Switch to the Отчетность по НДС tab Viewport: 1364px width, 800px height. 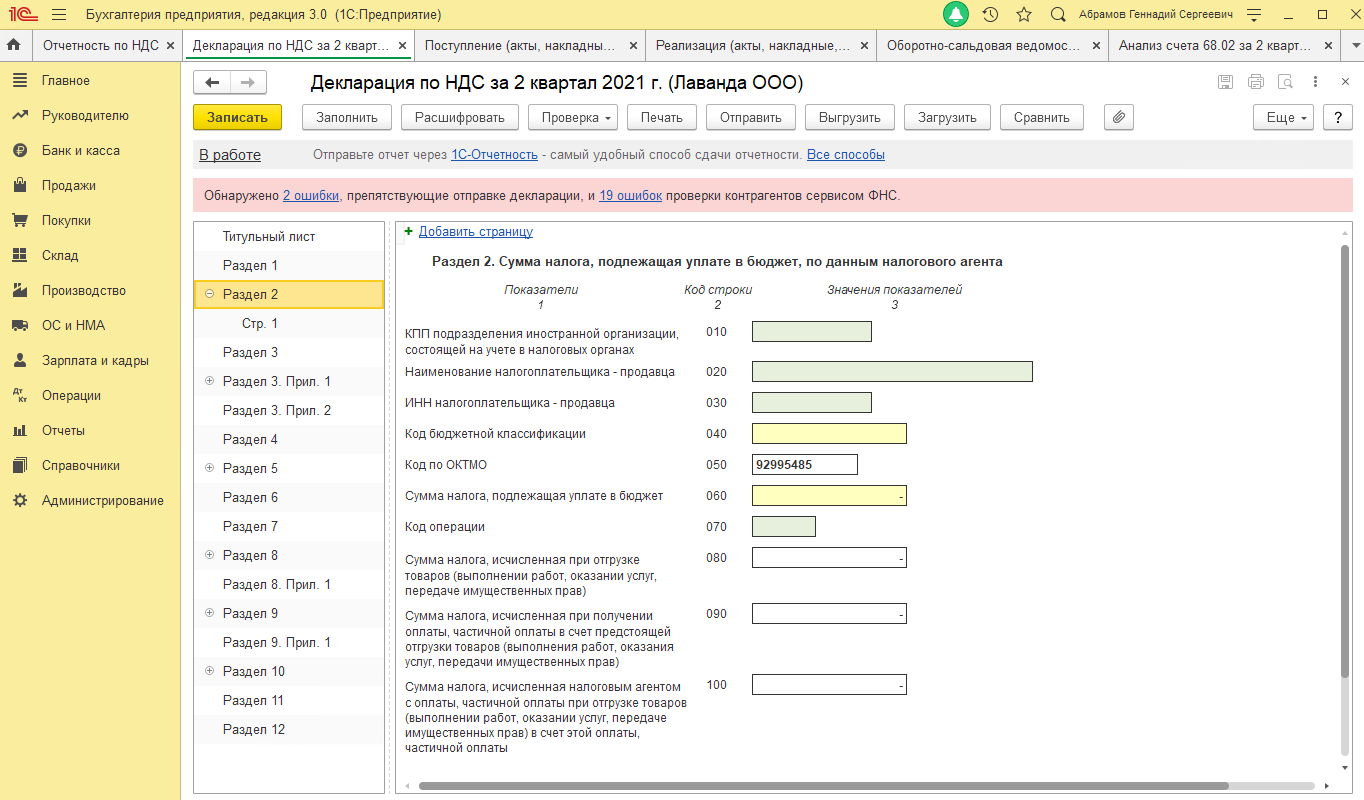click(101, 45)
